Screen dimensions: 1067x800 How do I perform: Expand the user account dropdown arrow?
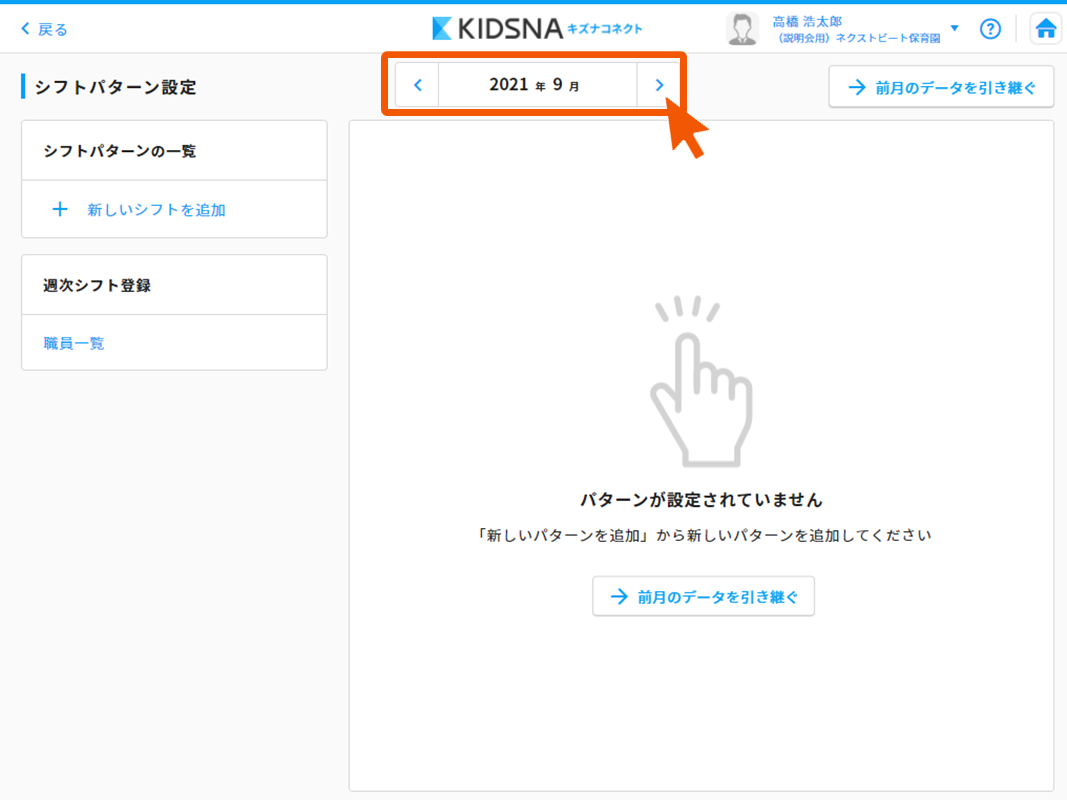pyautogui.click(x=954, y=29)
